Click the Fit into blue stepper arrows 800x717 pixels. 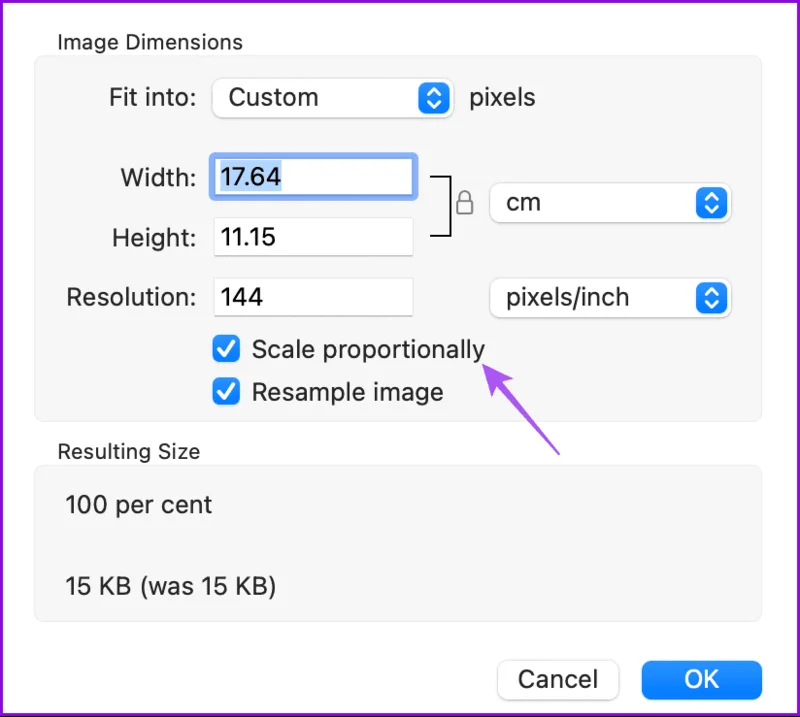(x=434, y=98)
